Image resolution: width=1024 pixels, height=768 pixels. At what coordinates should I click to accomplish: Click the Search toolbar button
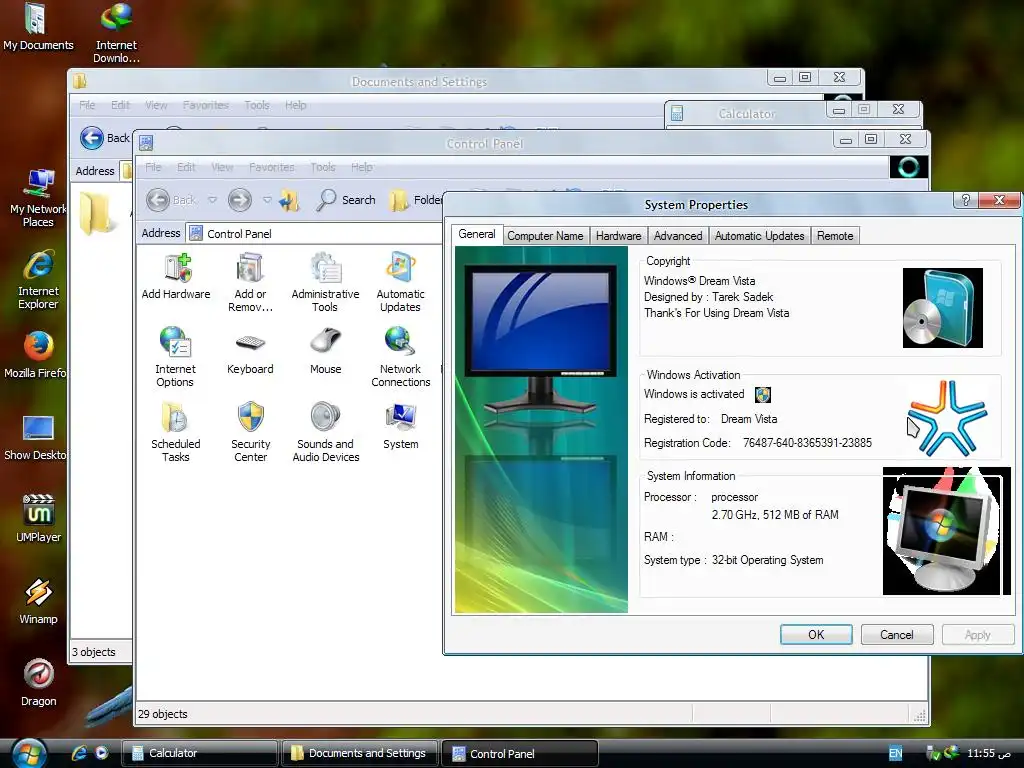coord(345,200)
